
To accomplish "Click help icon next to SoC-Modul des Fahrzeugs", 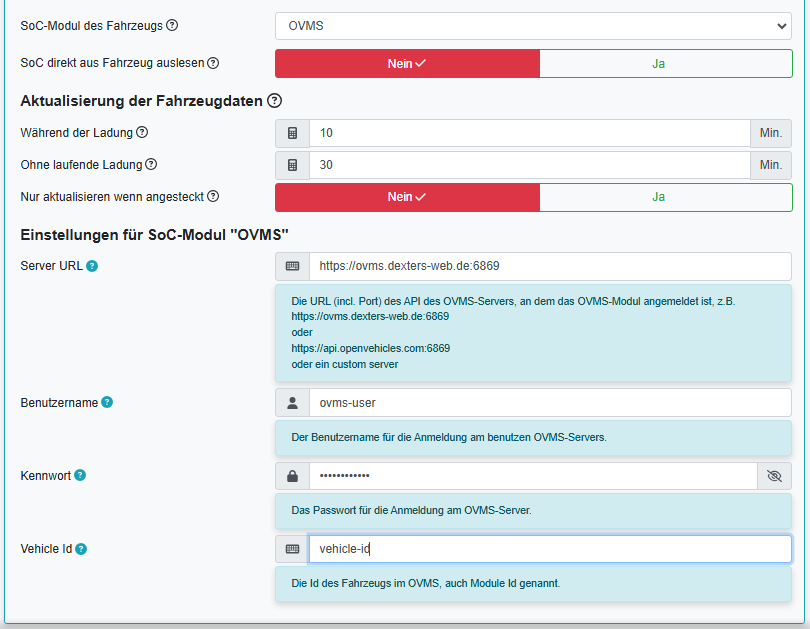I will pos(172,26).
